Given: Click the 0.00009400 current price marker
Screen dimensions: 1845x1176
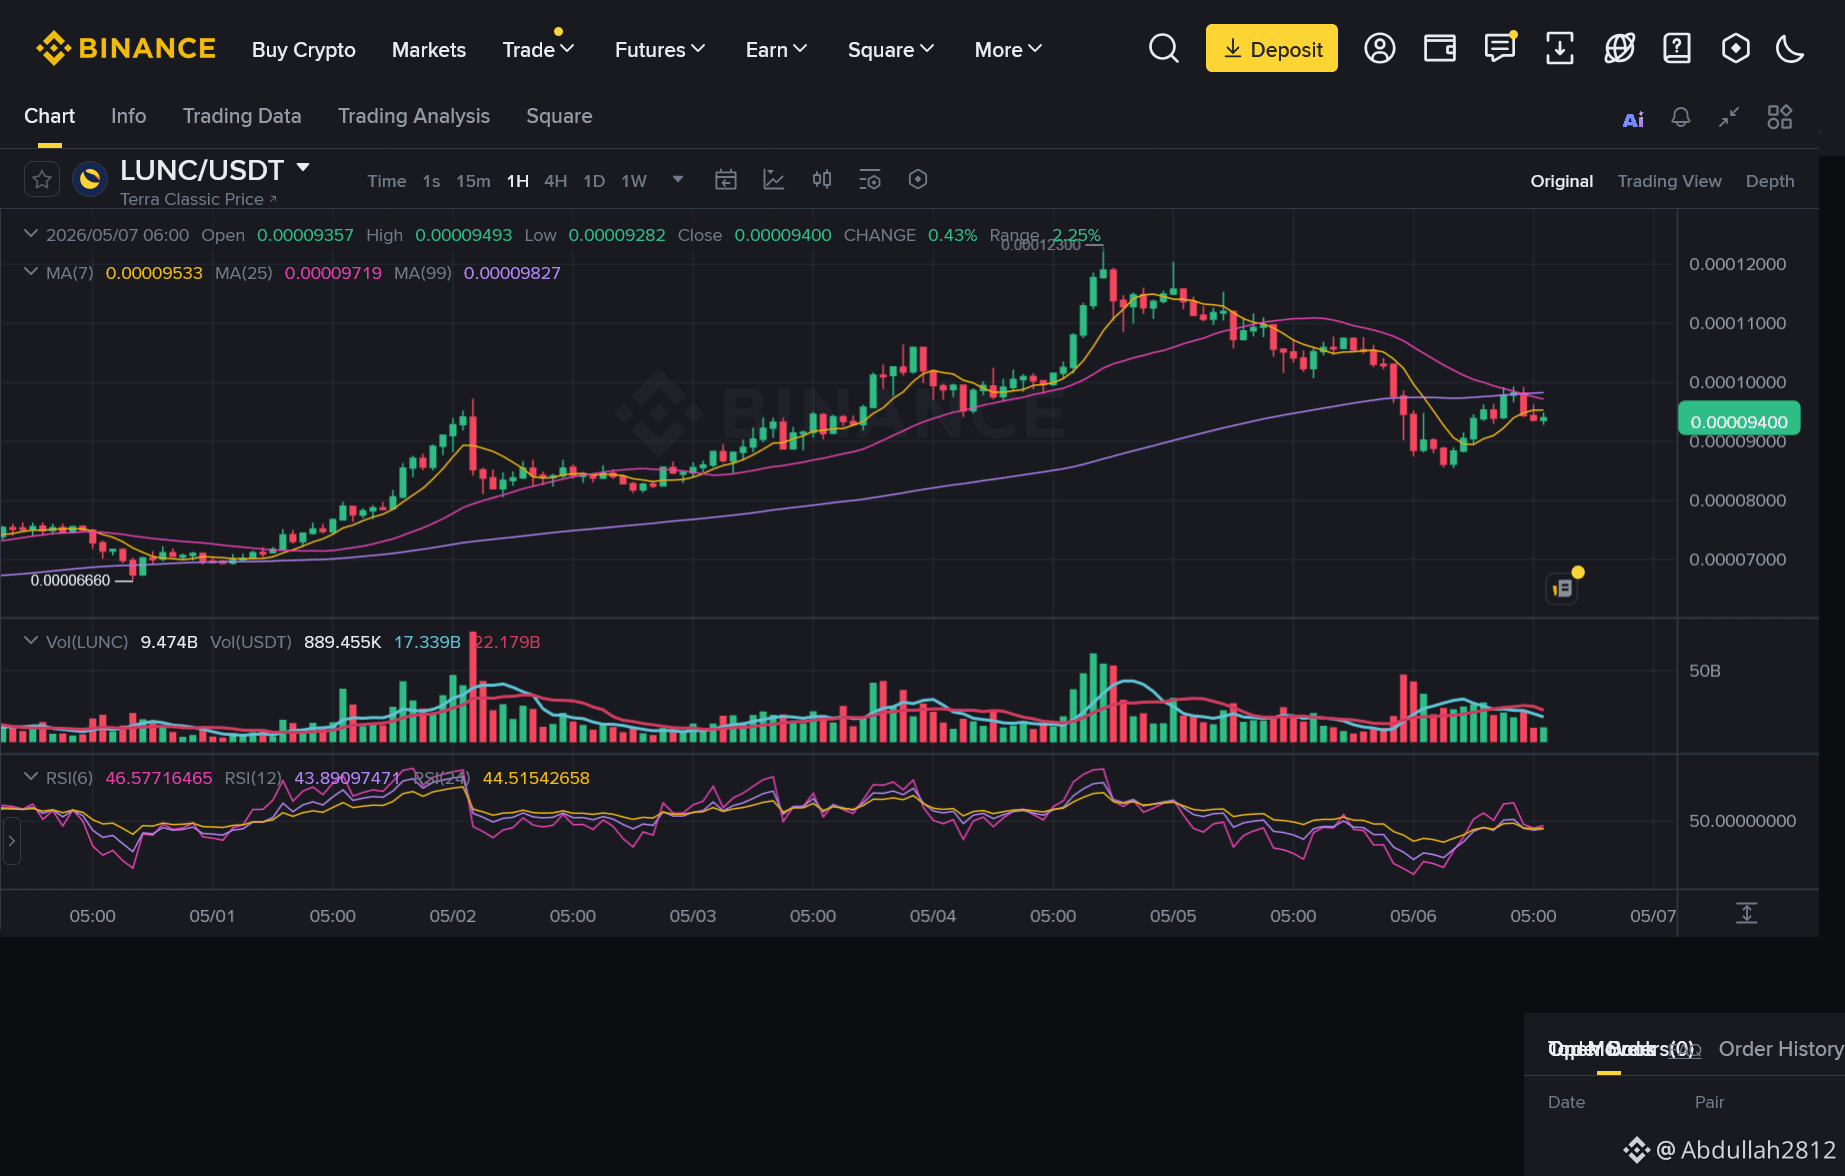Looking at the screenshot, I should [x=1739, y=420].
